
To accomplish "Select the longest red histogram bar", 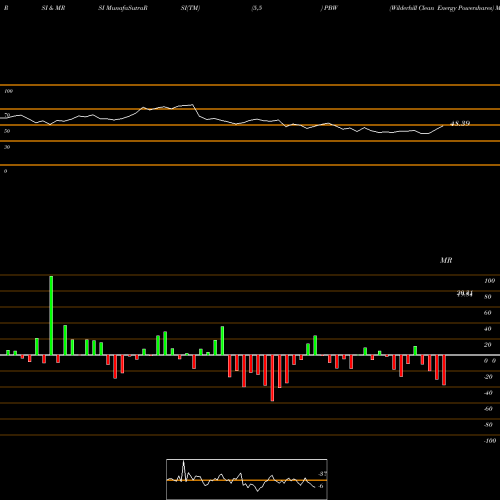I will pyautogui.click(x=272, y=378).
